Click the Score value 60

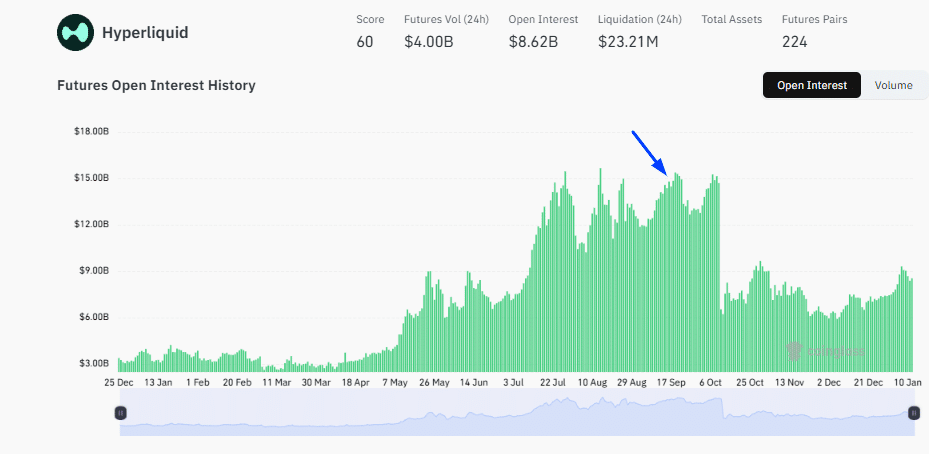pyautogui.click(x=365, y=42)
